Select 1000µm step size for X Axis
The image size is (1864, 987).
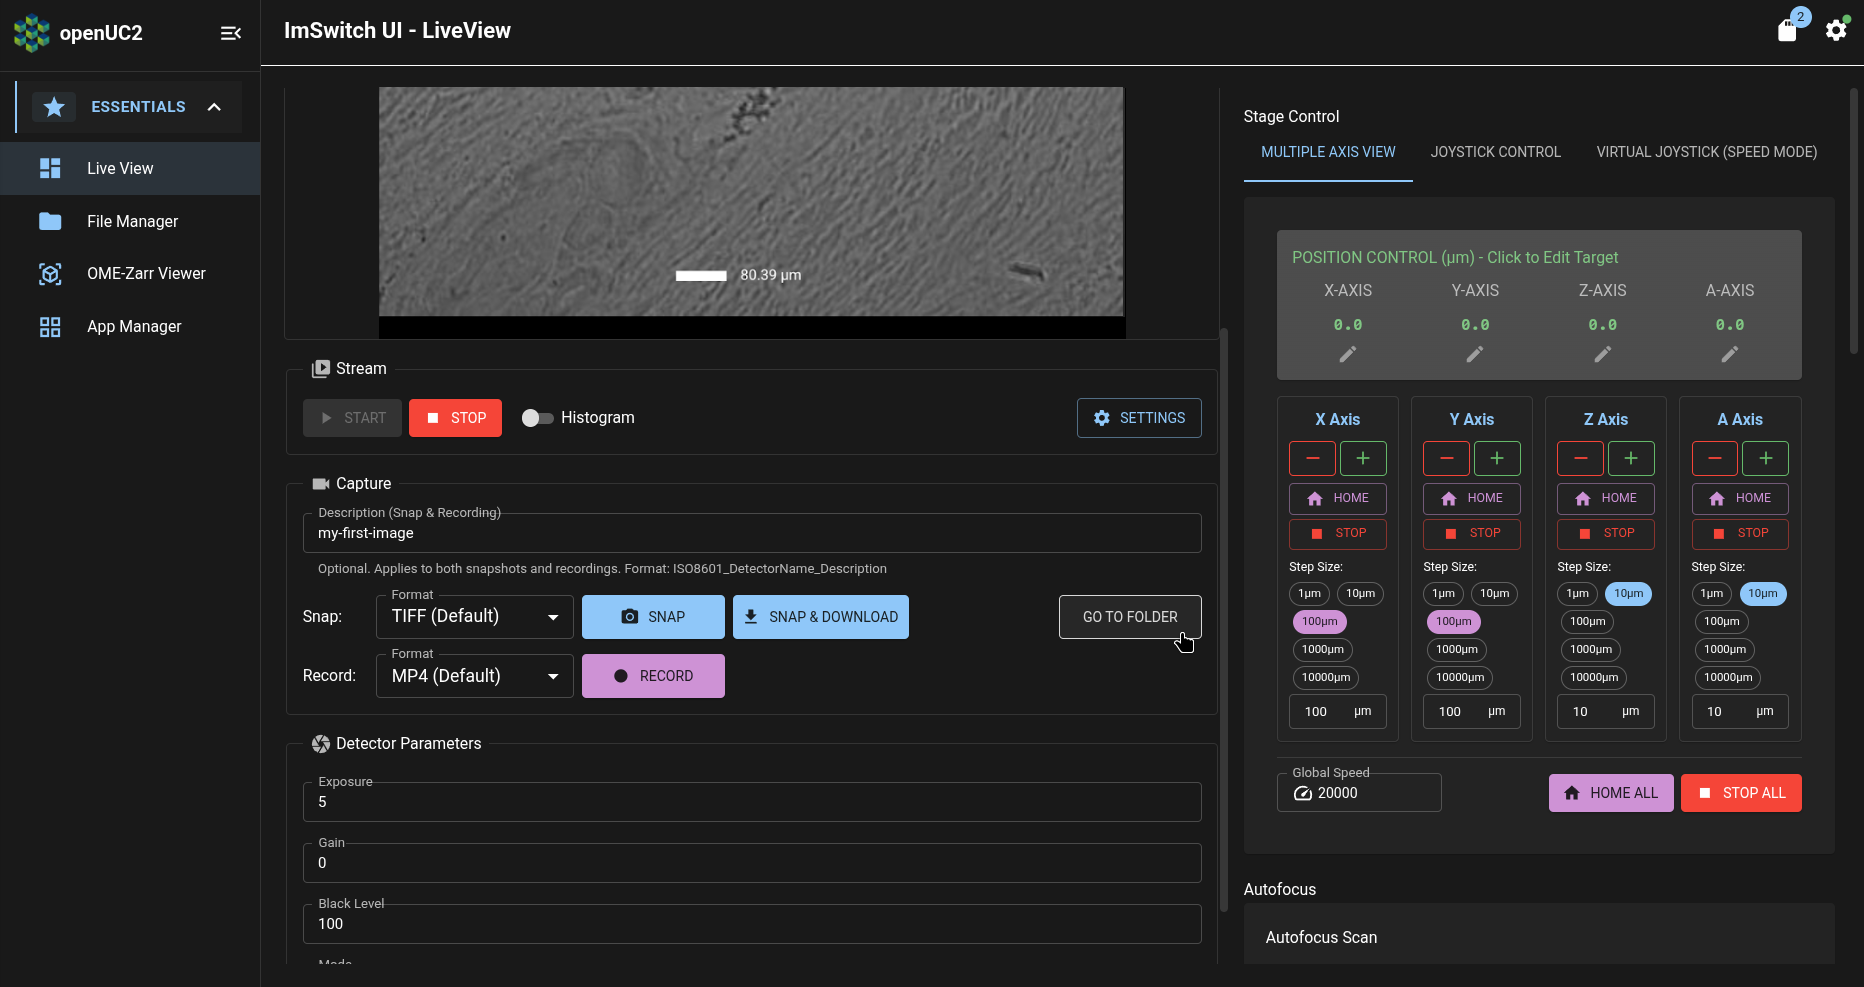[x=1322, y=649]
